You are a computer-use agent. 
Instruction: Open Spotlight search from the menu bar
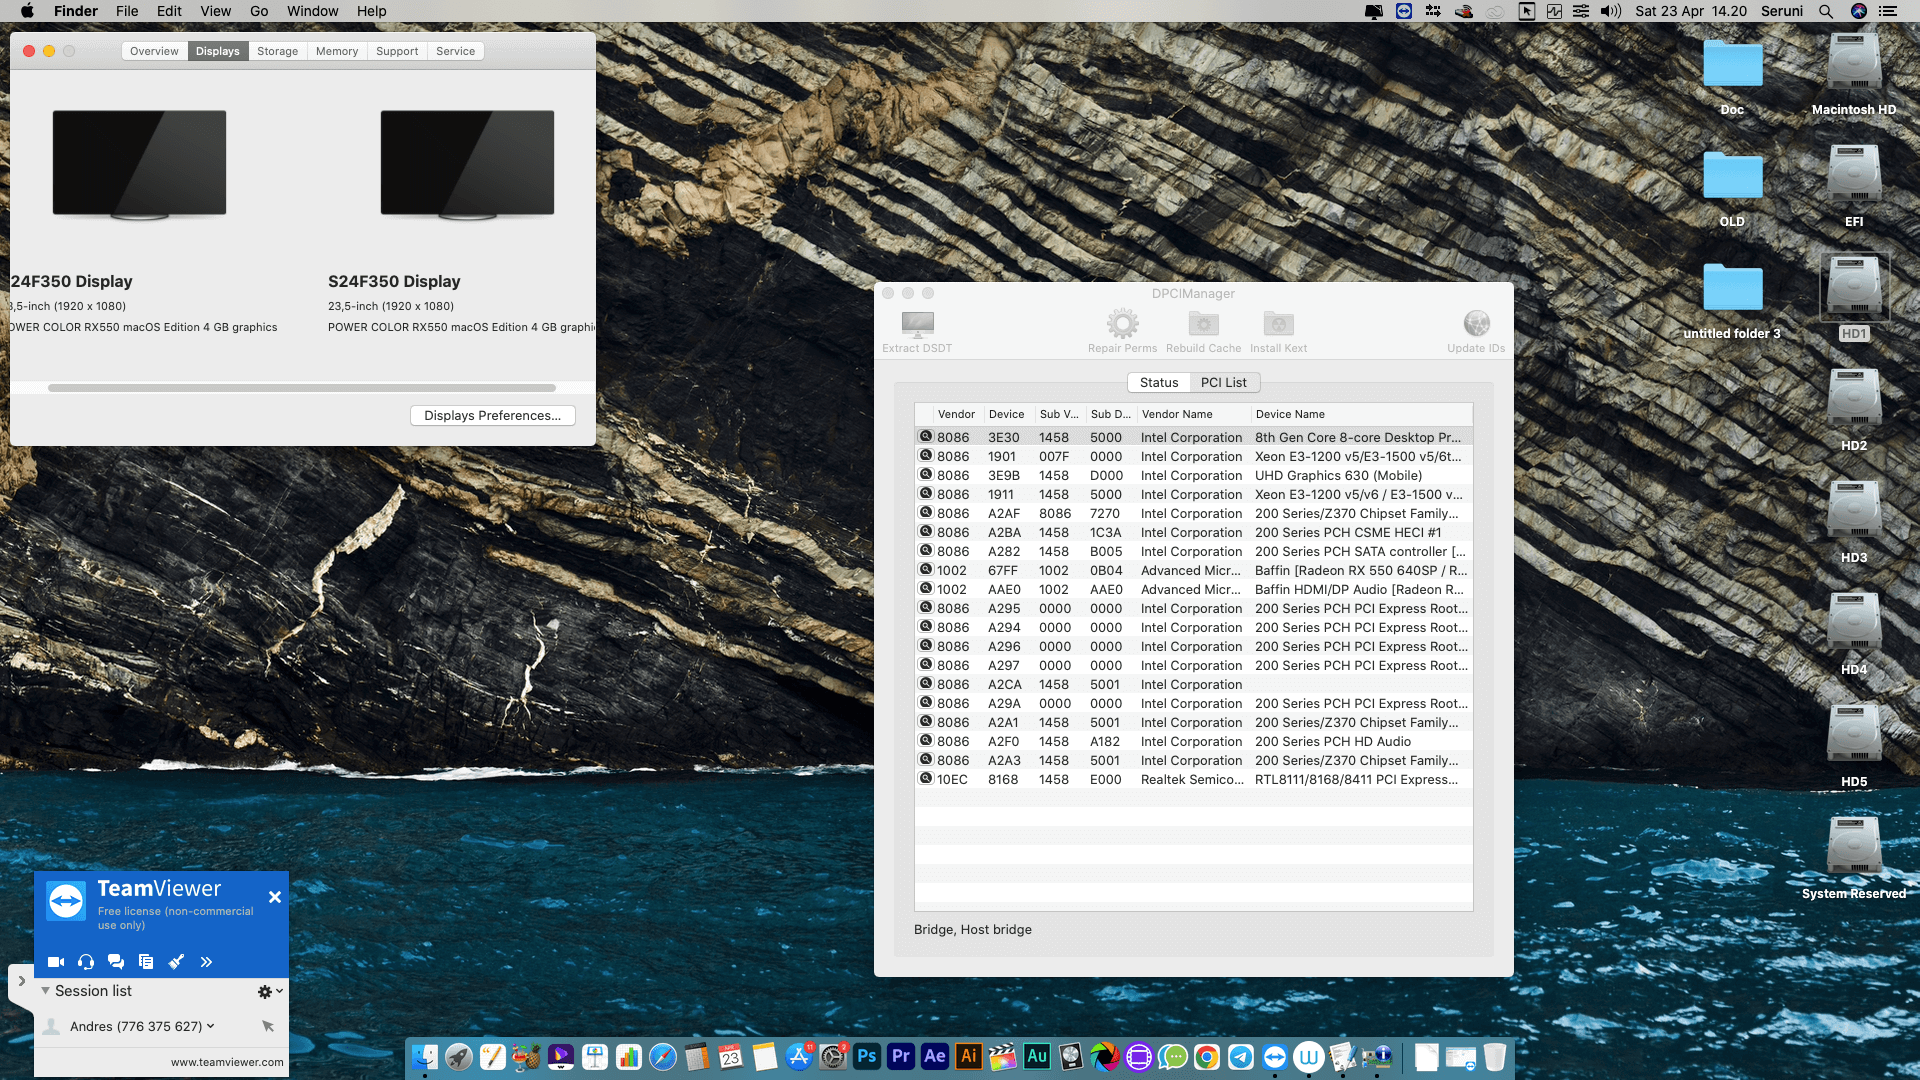point(1826,11)
